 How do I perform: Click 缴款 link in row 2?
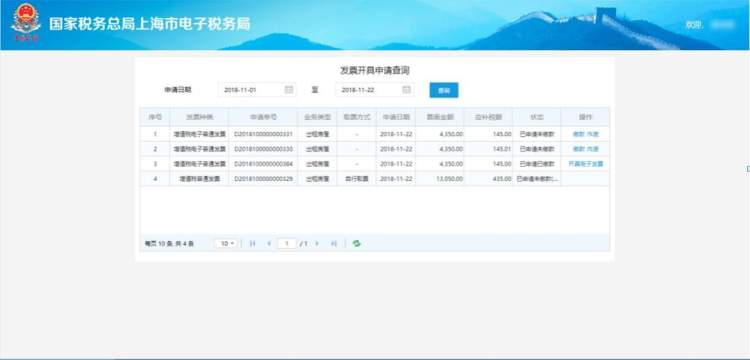(578, 149)
